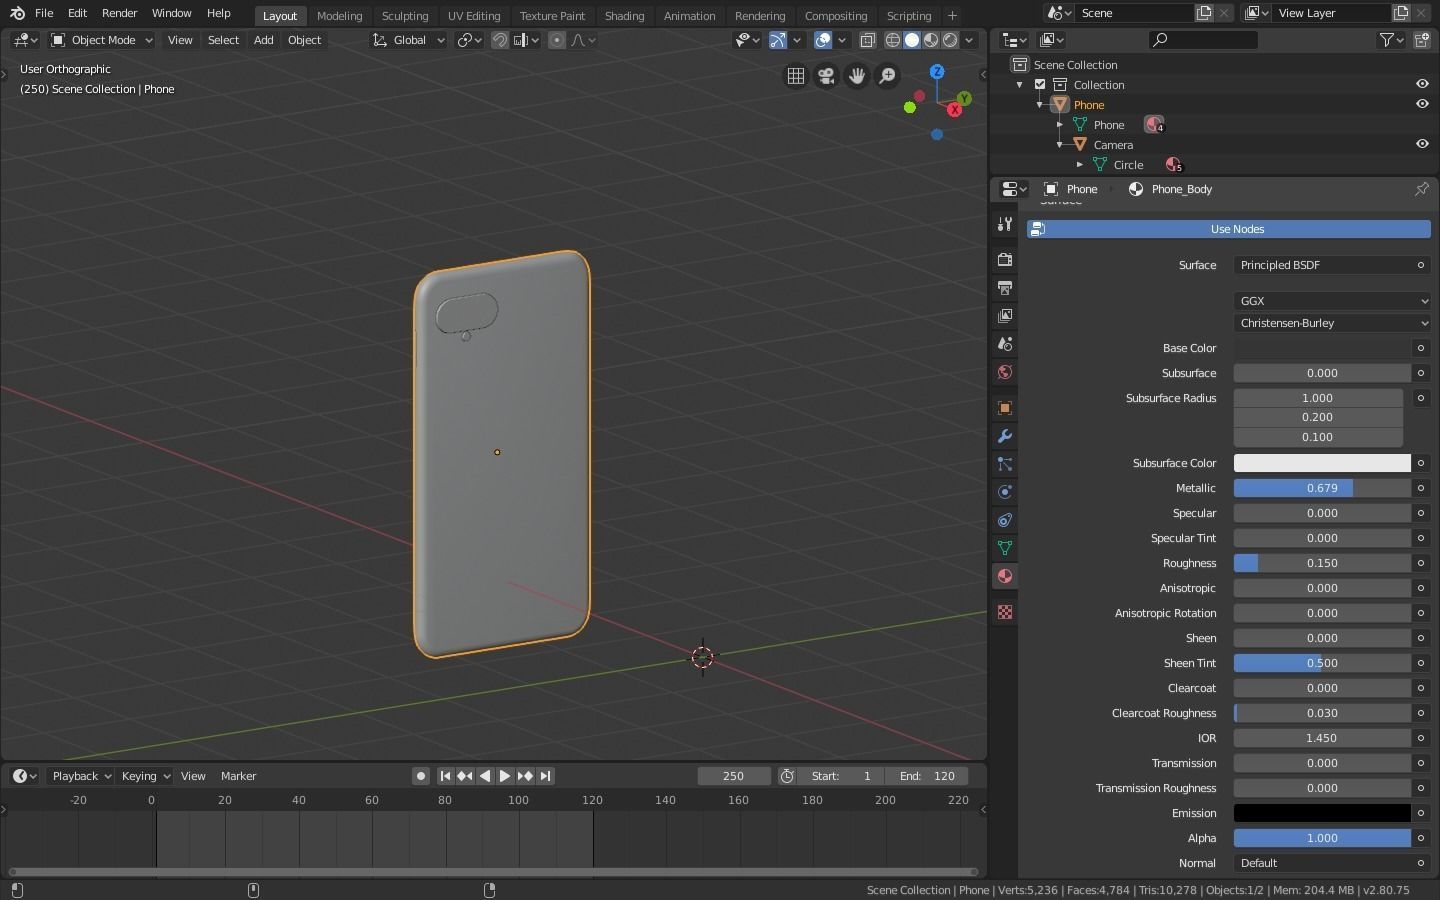The width and height of the screenshot is (1440, 900).
Task: Open the Modifiers wrench tab
Action: (1005, 436)
